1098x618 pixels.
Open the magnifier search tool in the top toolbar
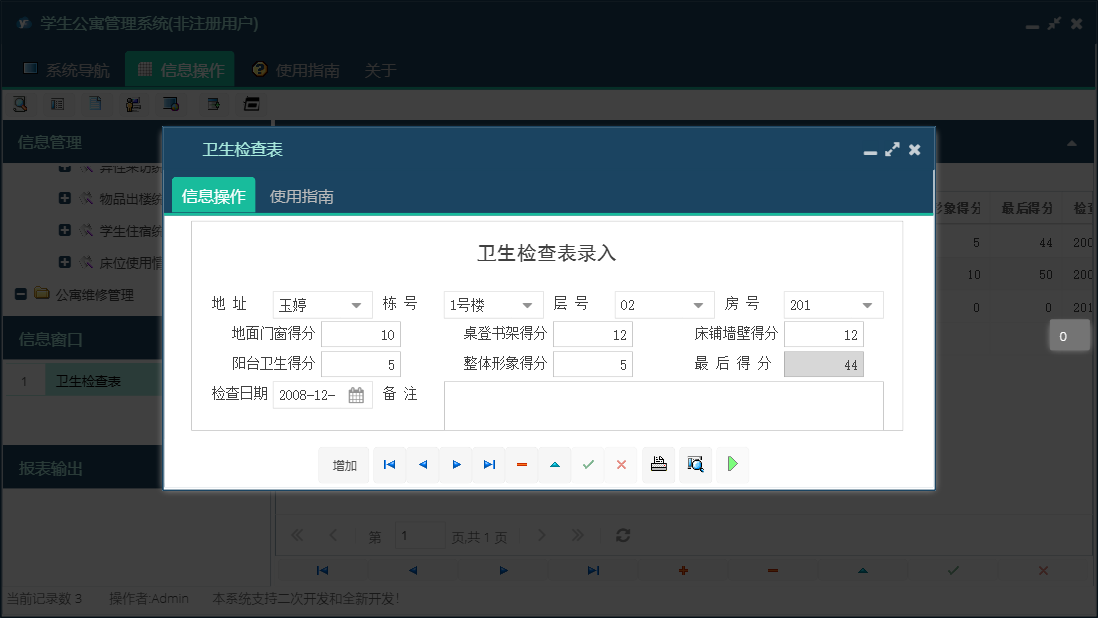(x=20, y=103)
